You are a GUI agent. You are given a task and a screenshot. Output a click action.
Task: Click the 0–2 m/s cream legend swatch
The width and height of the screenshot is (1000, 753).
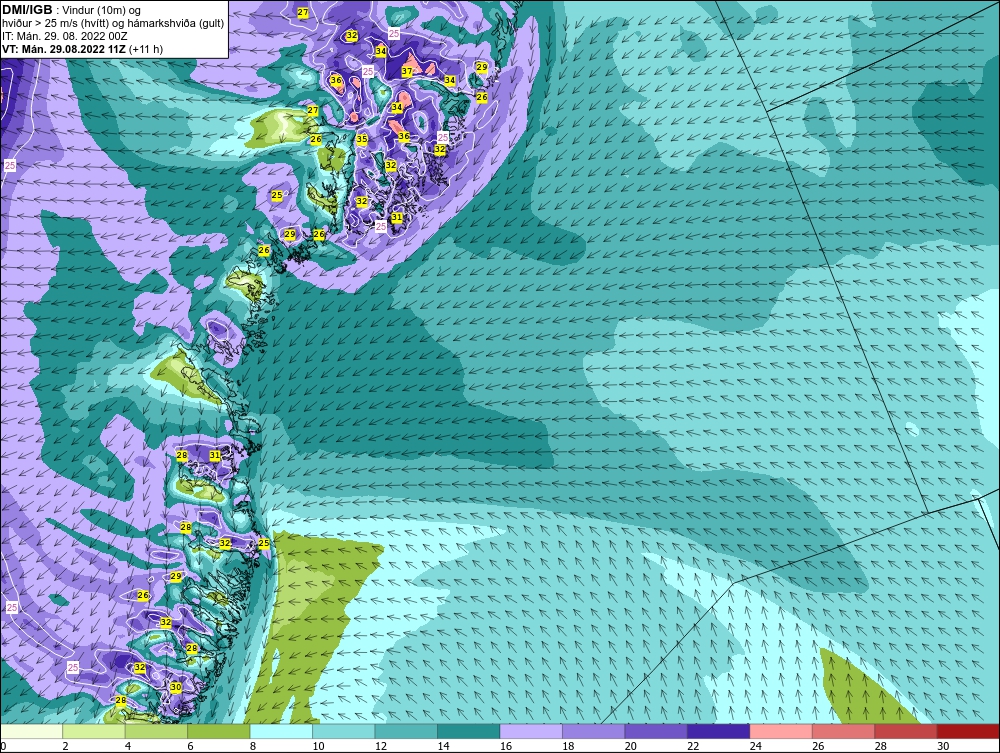[x=32, y=731]
